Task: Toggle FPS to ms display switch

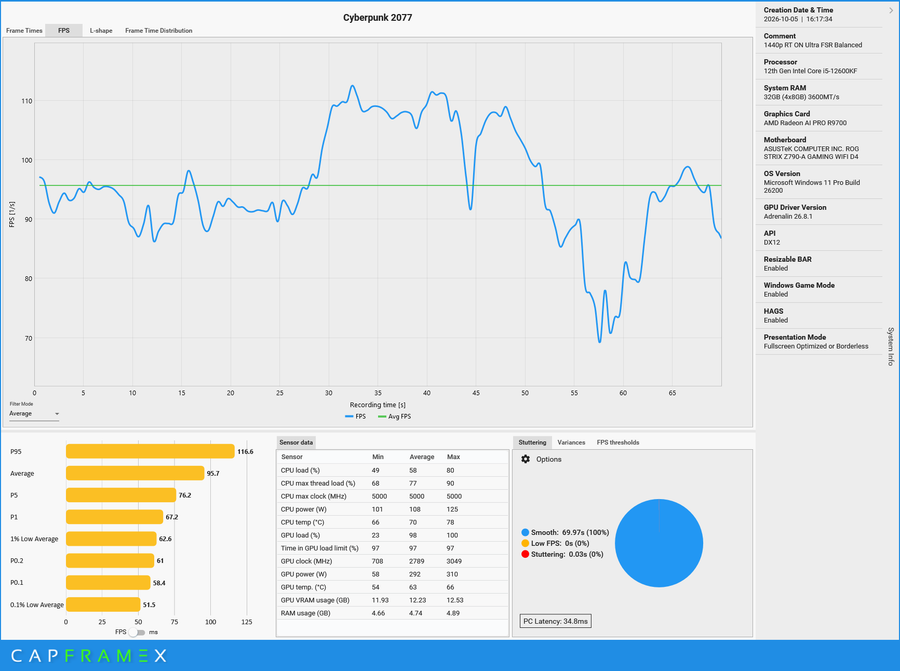Action: 137,632
